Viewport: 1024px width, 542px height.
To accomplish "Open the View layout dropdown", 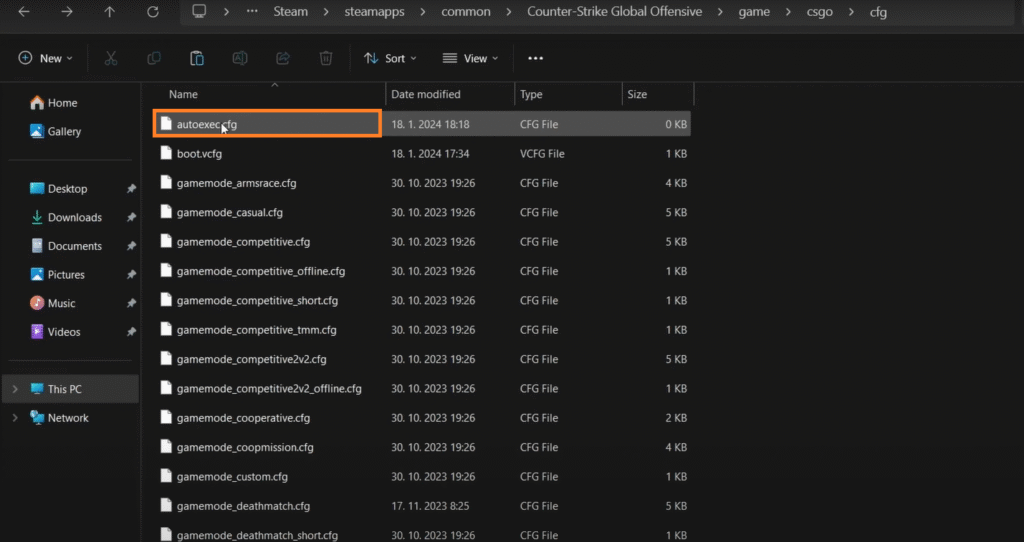I will (469, 58).
